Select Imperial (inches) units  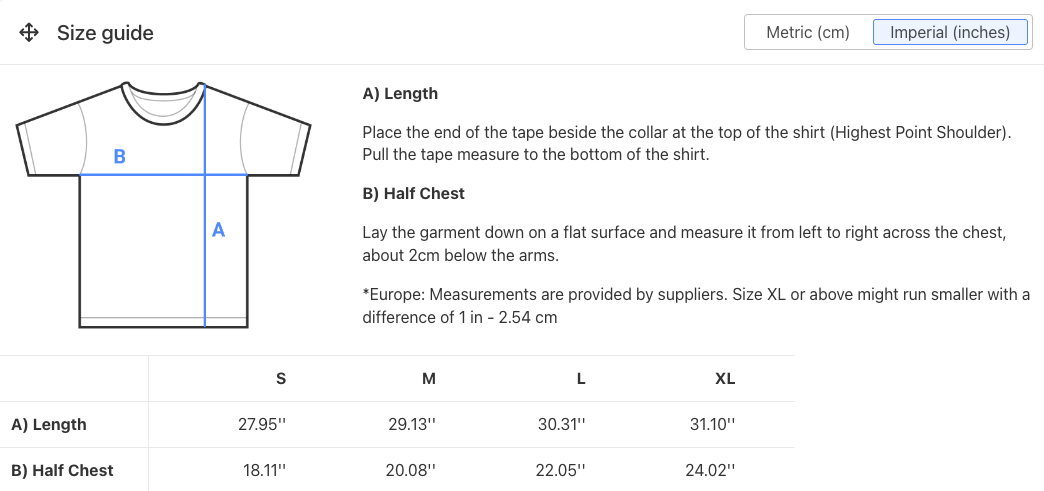949,32
